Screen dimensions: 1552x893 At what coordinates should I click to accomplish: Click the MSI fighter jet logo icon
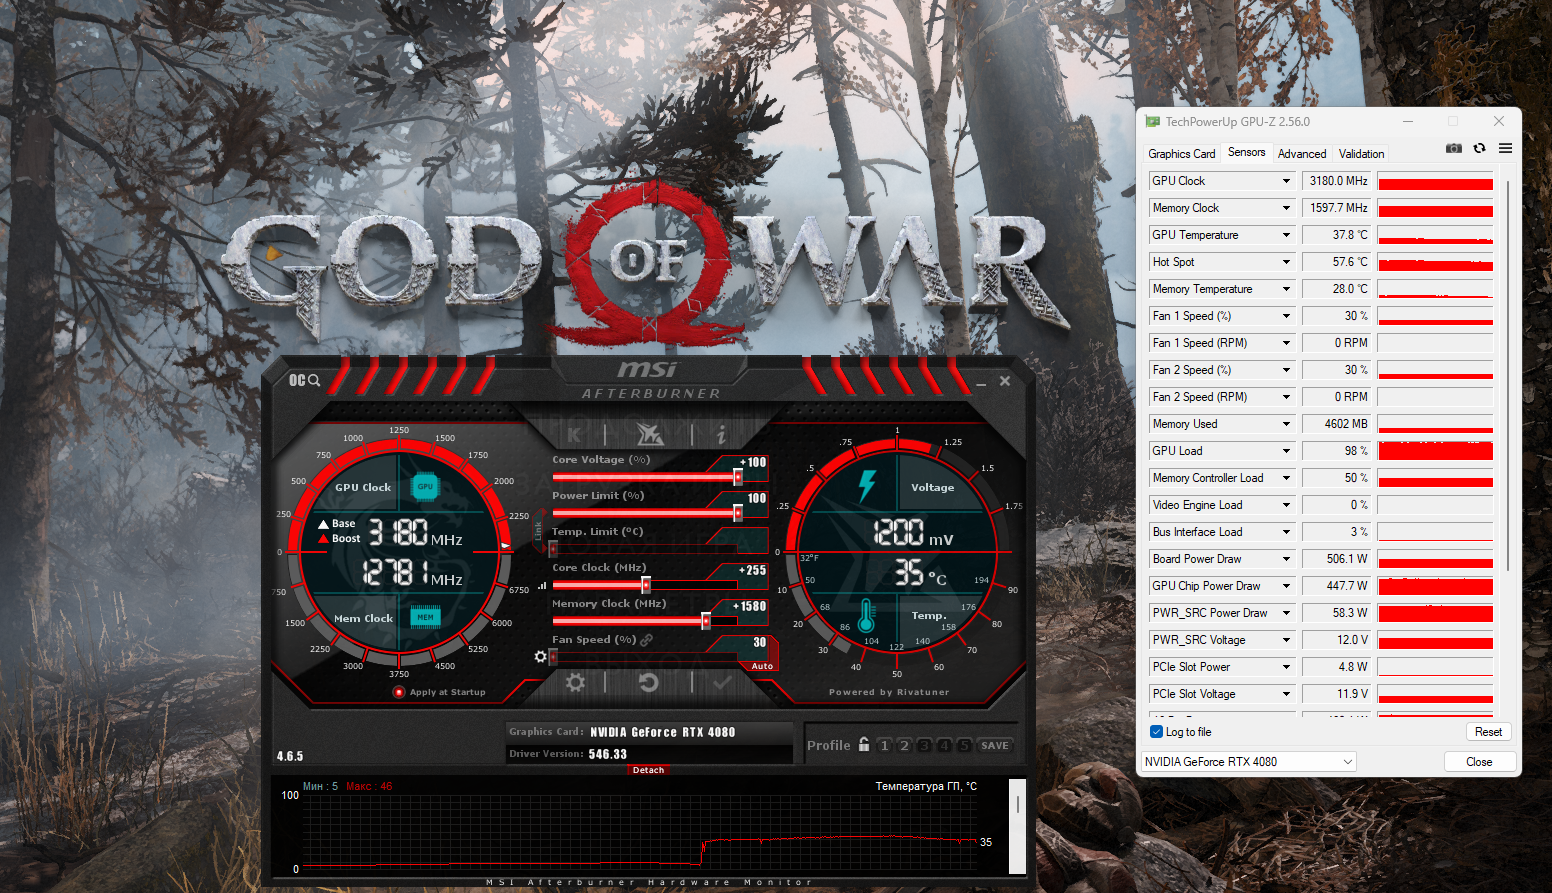[x=649, y=434]
